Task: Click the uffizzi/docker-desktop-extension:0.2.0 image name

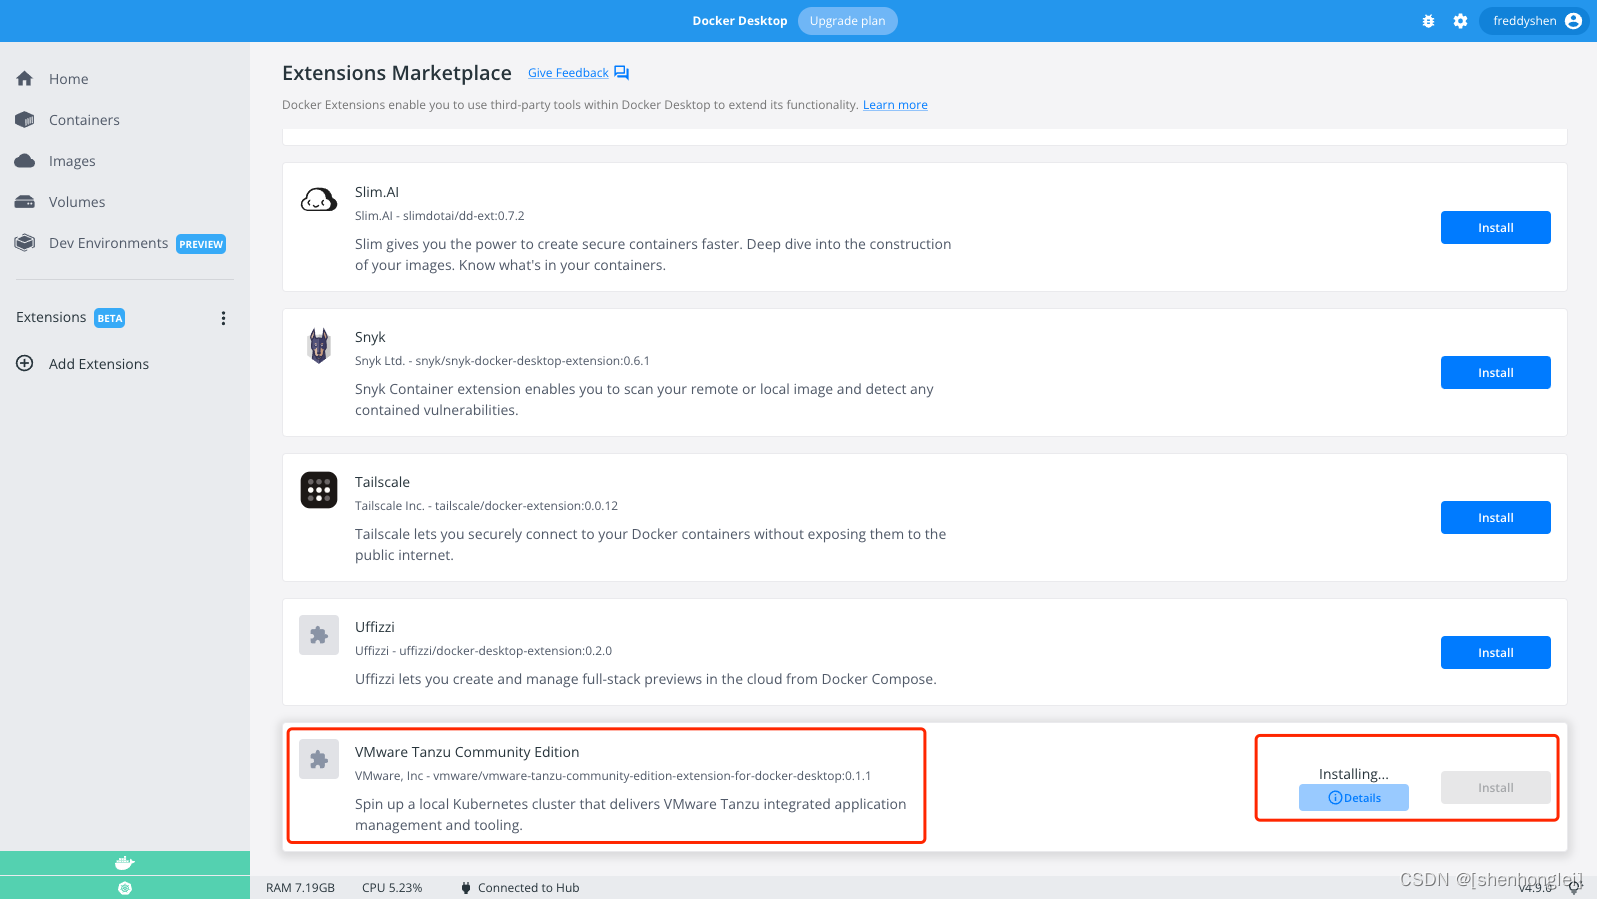Action: point(506,651)
